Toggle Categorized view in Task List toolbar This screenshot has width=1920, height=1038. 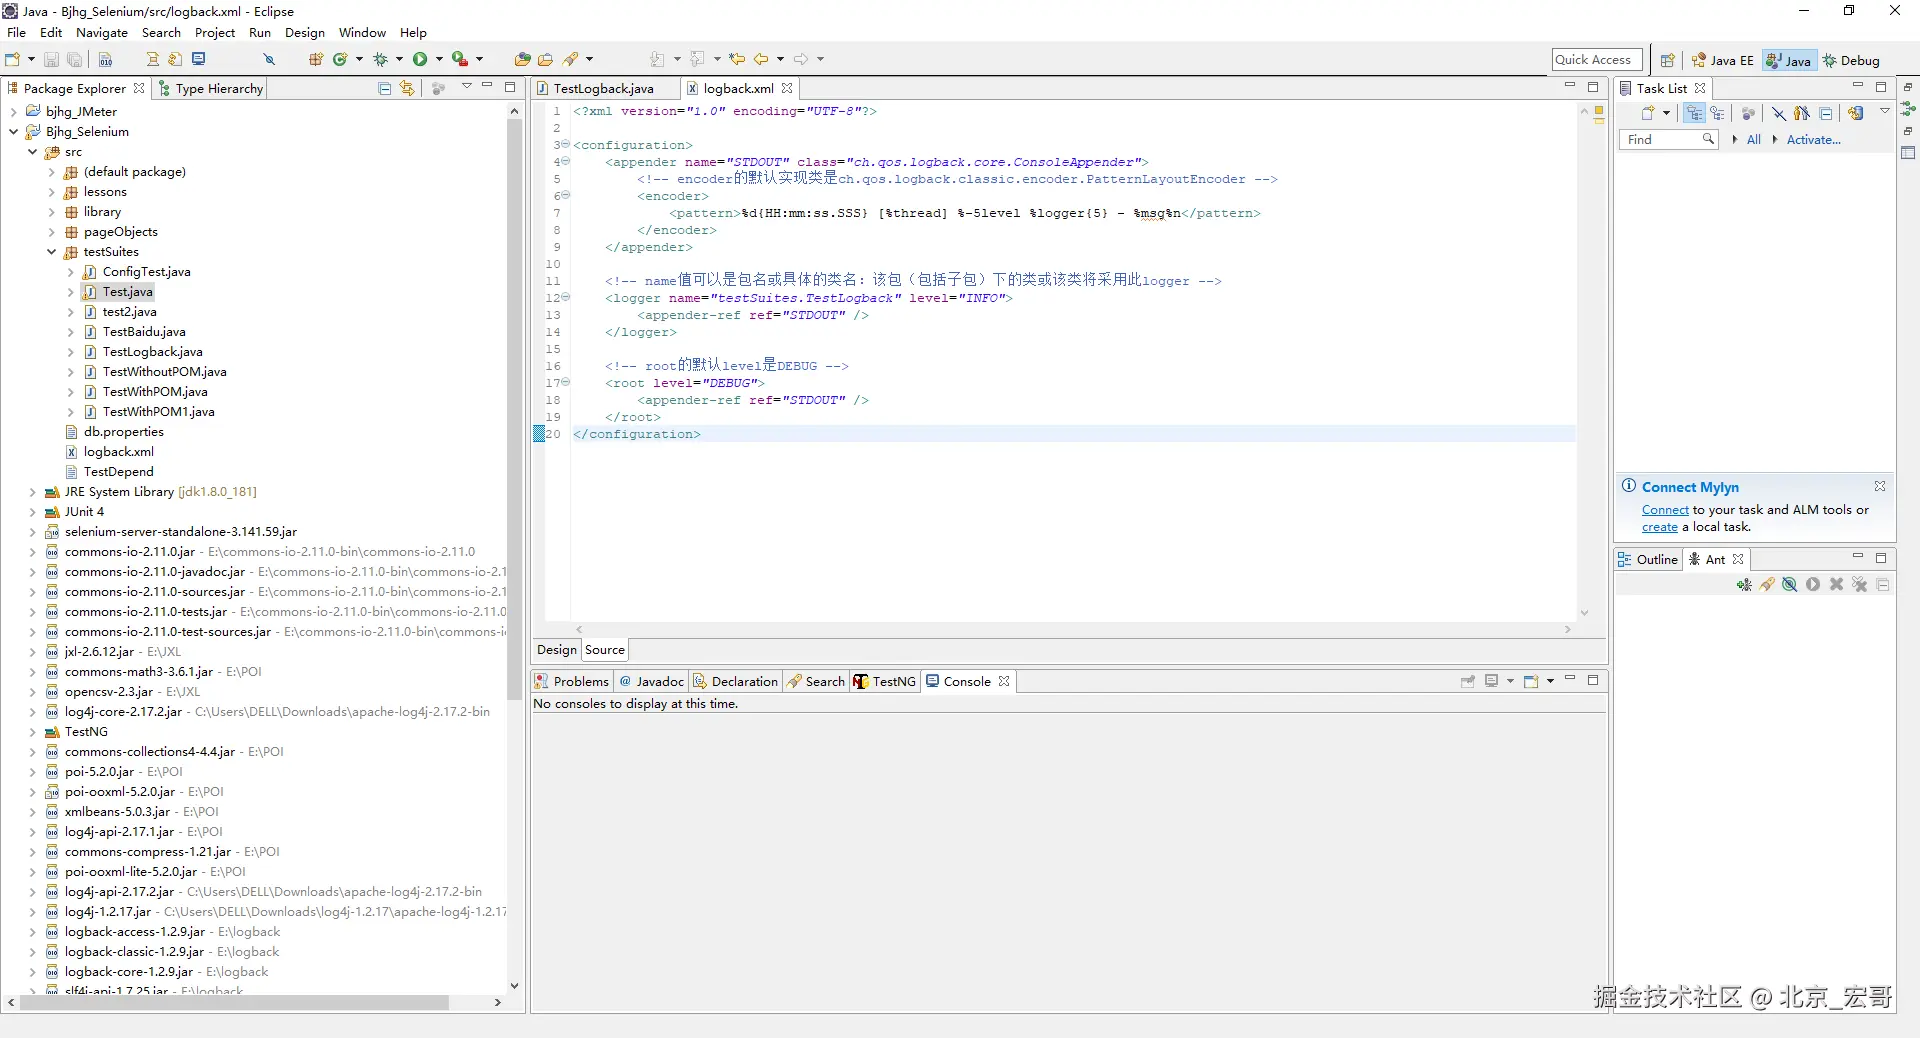point(1694,113)
